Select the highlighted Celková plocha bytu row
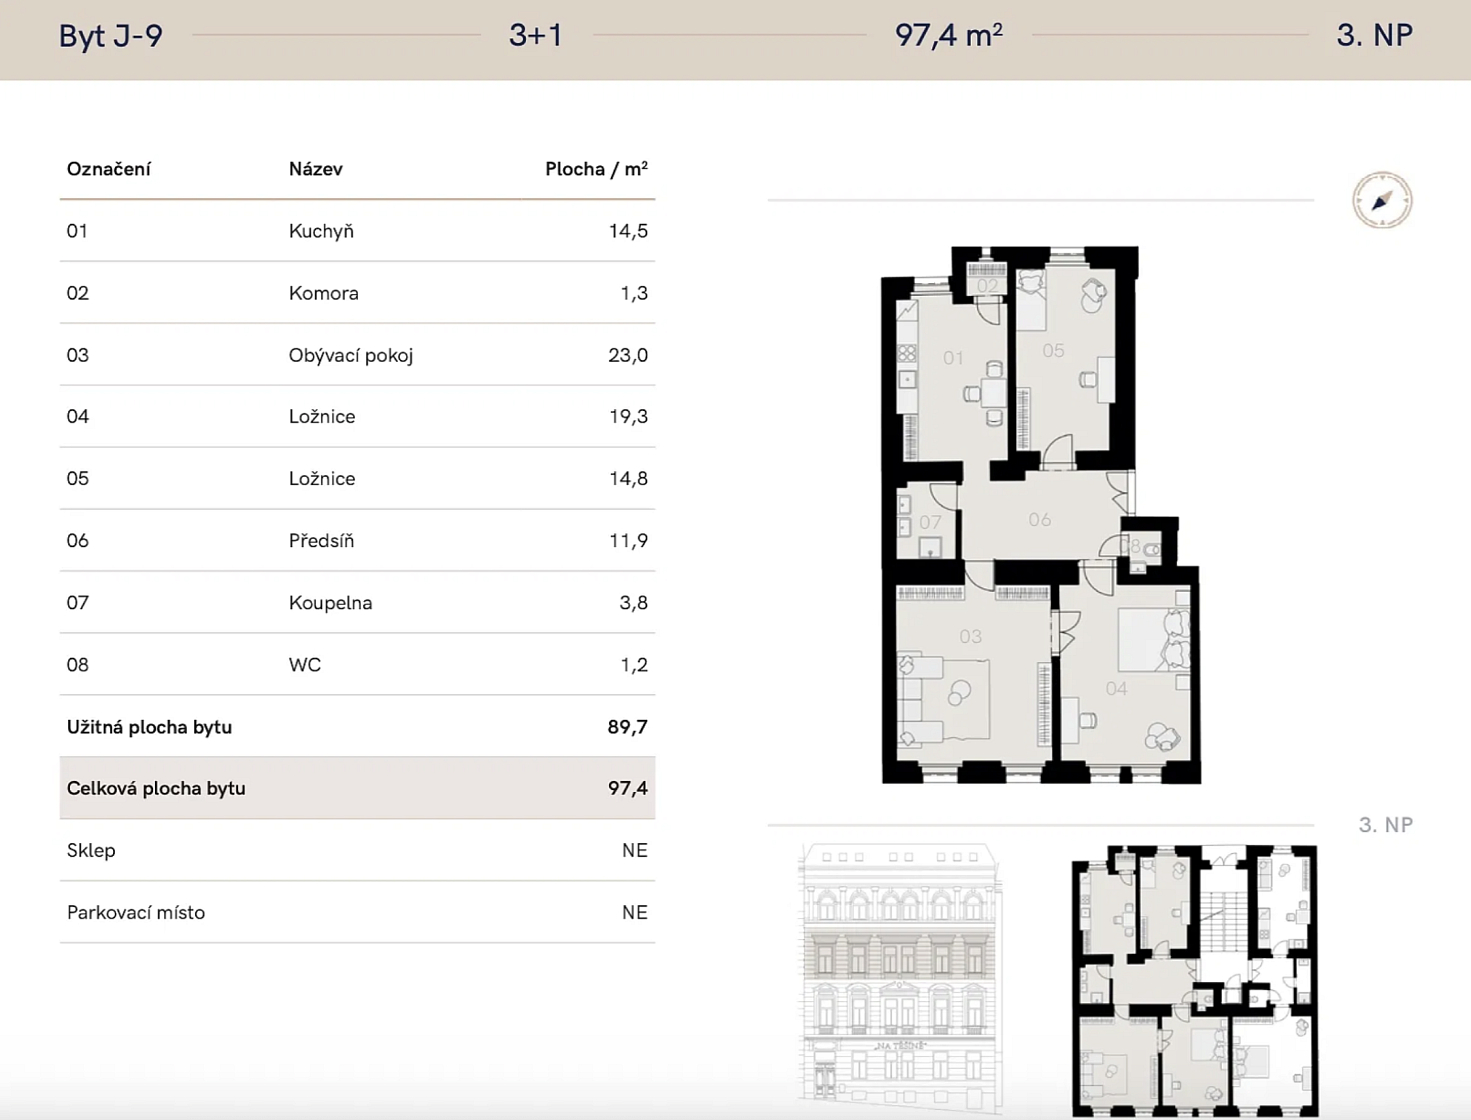This screenshot has width=1471, height=1120. [x=357, y=788]
